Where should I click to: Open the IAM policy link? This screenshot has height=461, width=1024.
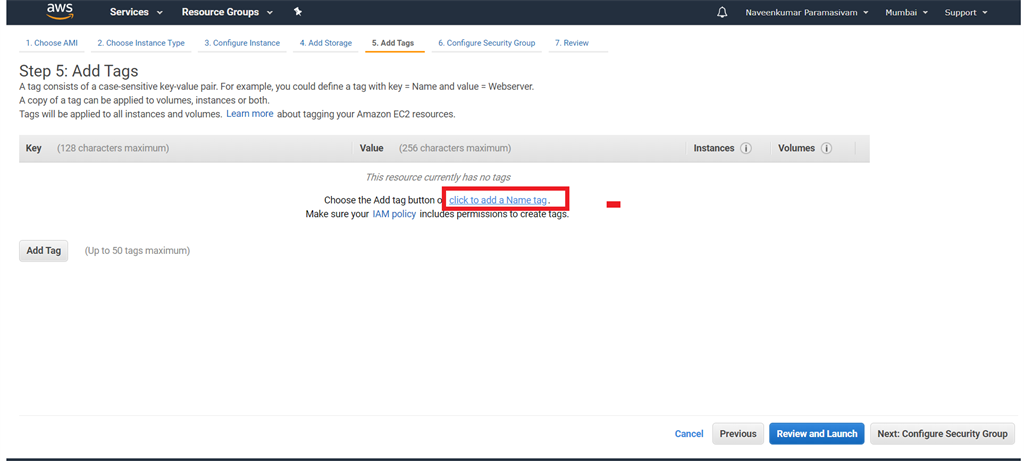(394, 214)
